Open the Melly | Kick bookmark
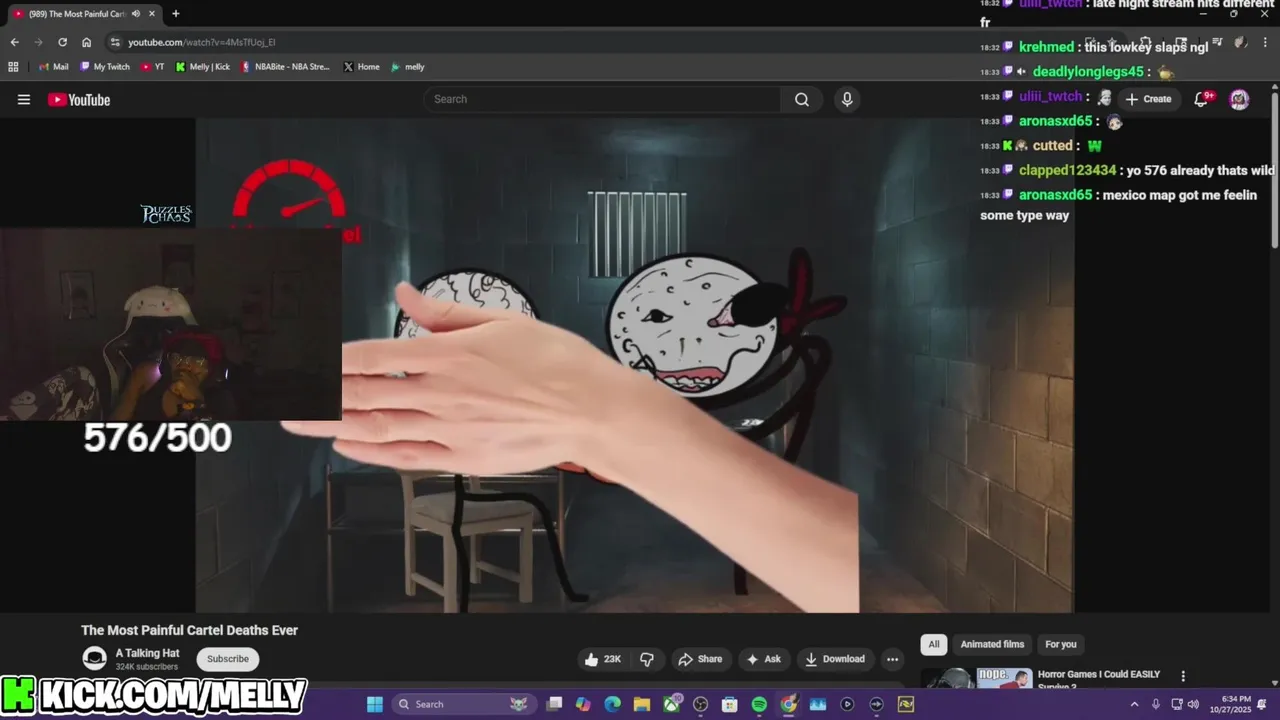1280x720 pixels. pos(203,67)
